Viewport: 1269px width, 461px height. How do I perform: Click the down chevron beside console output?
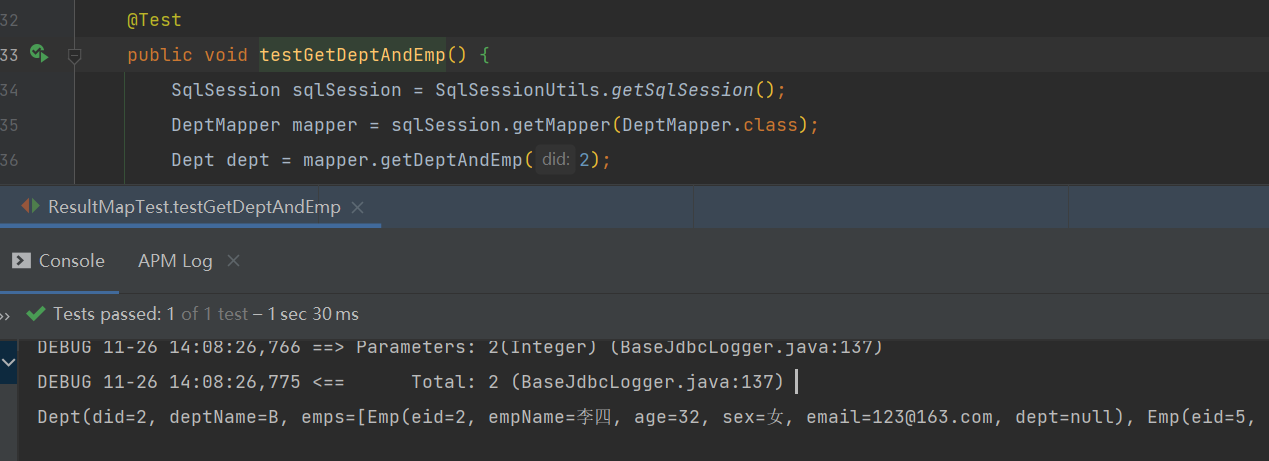[9, 363]
